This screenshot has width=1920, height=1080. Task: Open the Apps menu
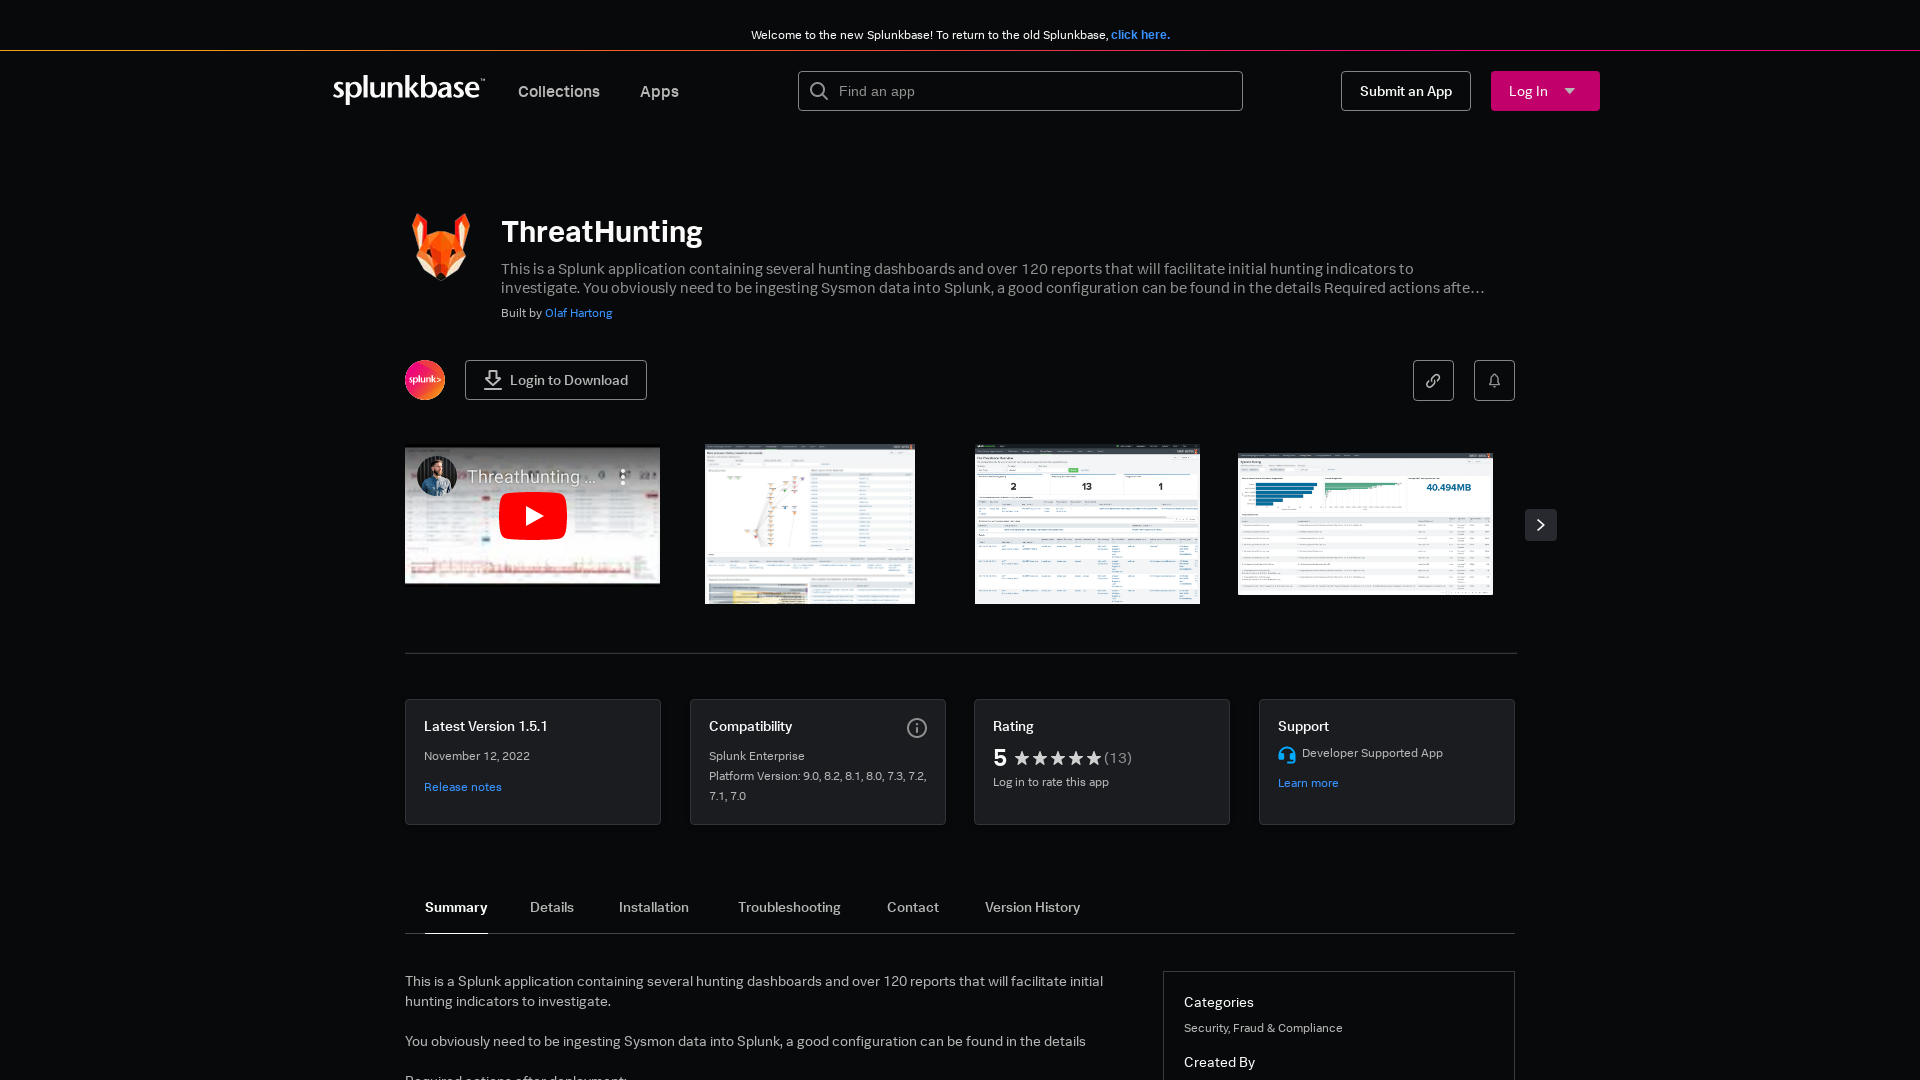click(659, 91)
